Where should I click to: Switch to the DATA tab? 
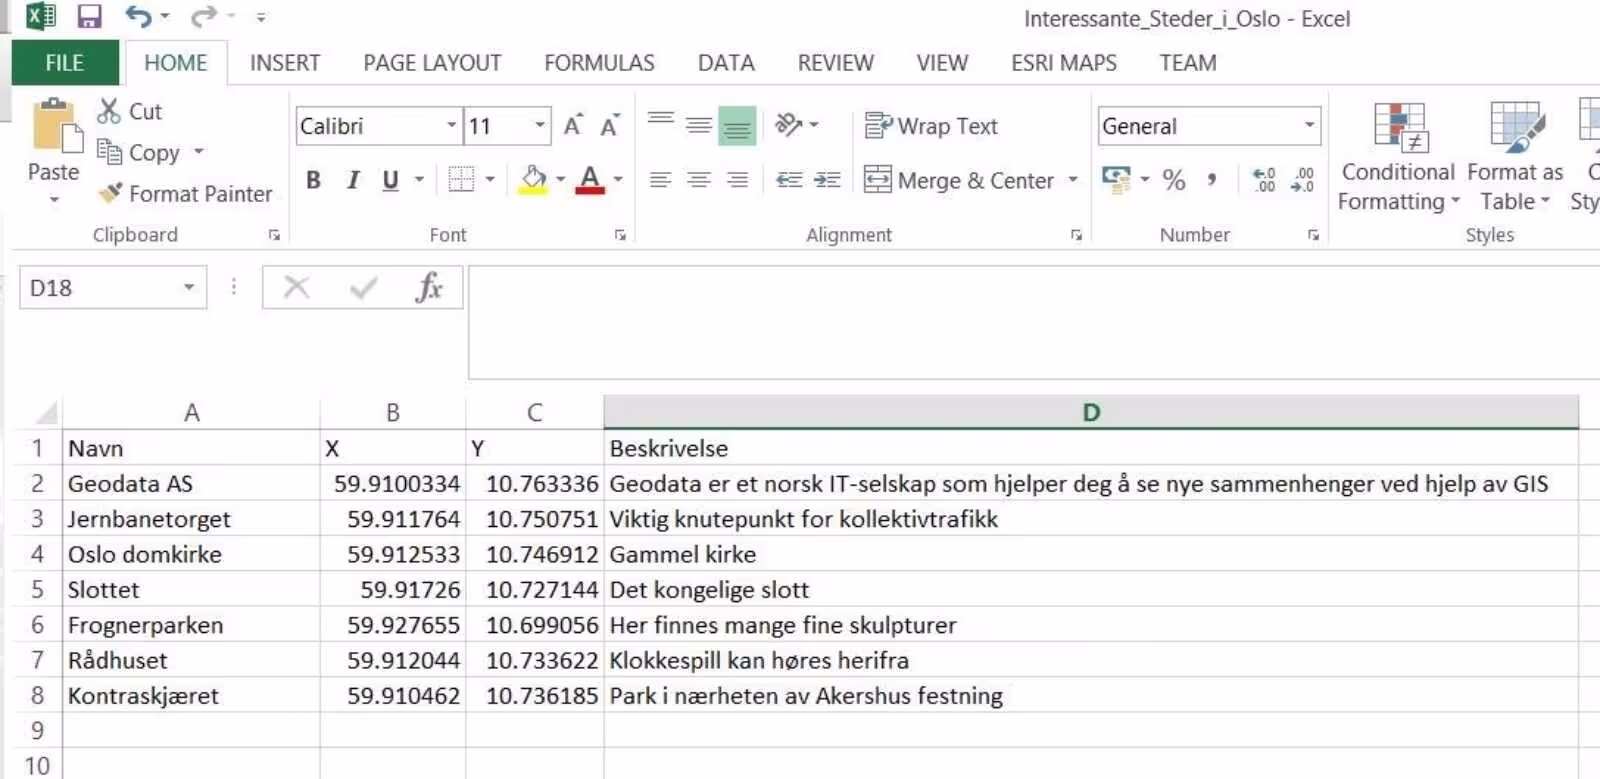(x=726, y=62)
